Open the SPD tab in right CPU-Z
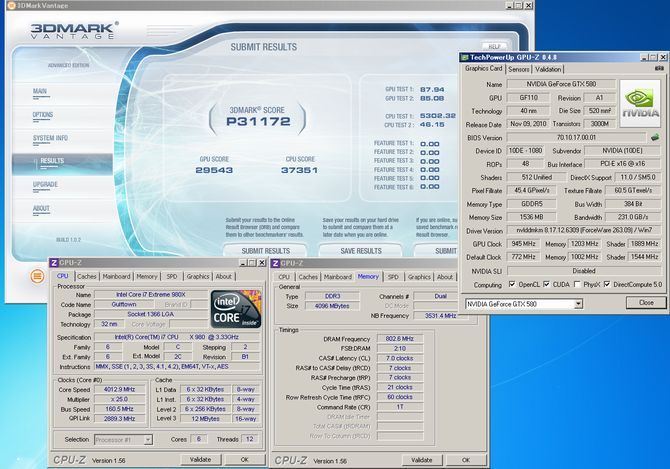The width and height of the screenshot is (670, 469). [393, 277]
